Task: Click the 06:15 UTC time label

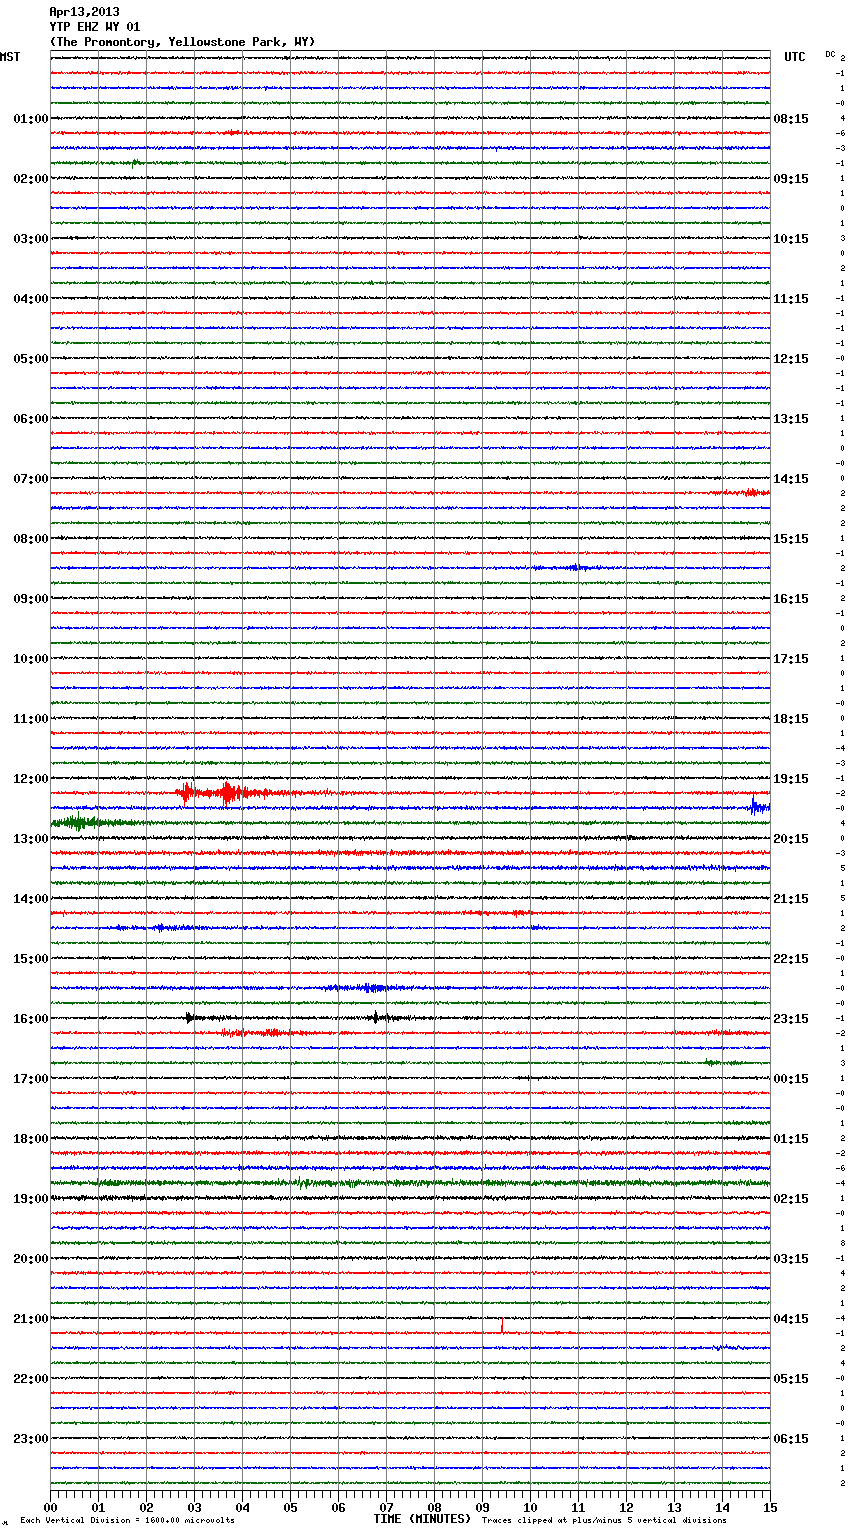Action: 791,1439
